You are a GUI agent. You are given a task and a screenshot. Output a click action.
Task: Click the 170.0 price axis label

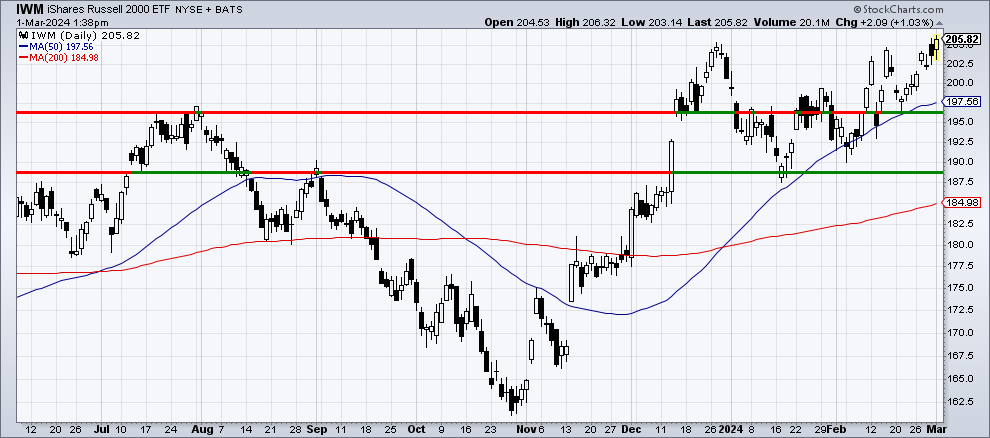958,333
